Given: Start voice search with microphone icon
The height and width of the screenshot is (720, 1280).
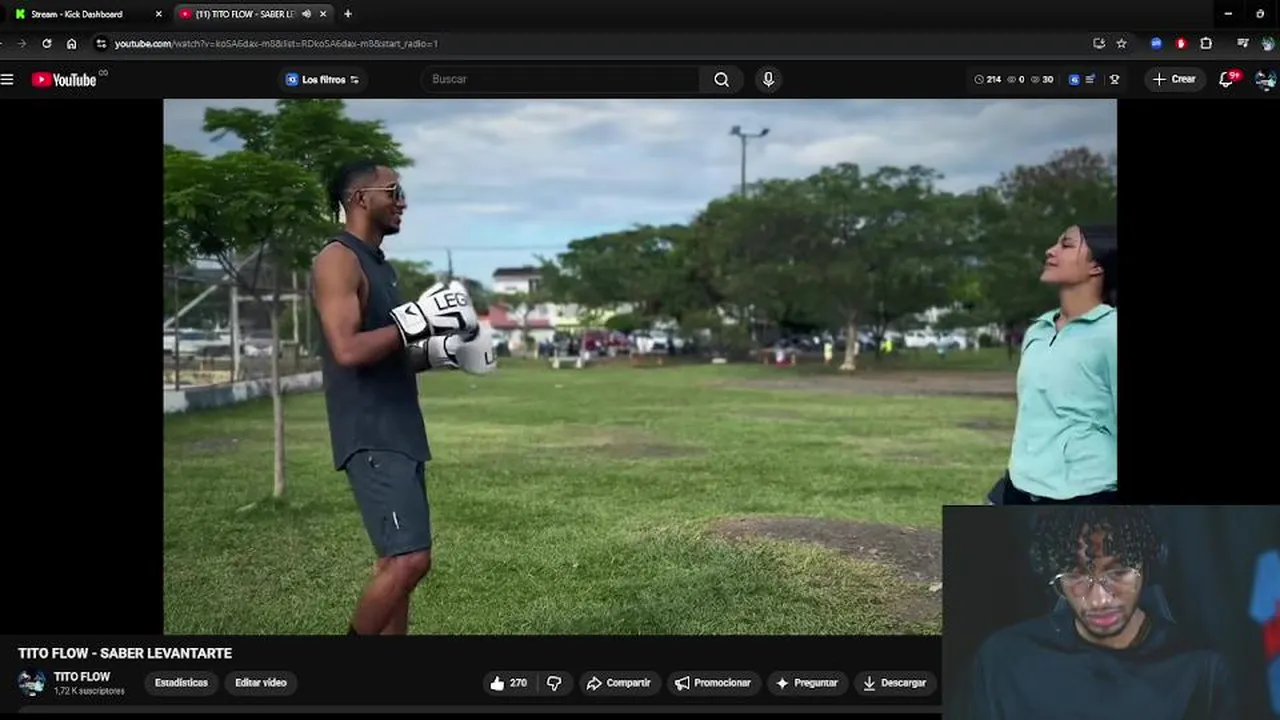Looking at the screenshot, I should (x=768, y=79).
